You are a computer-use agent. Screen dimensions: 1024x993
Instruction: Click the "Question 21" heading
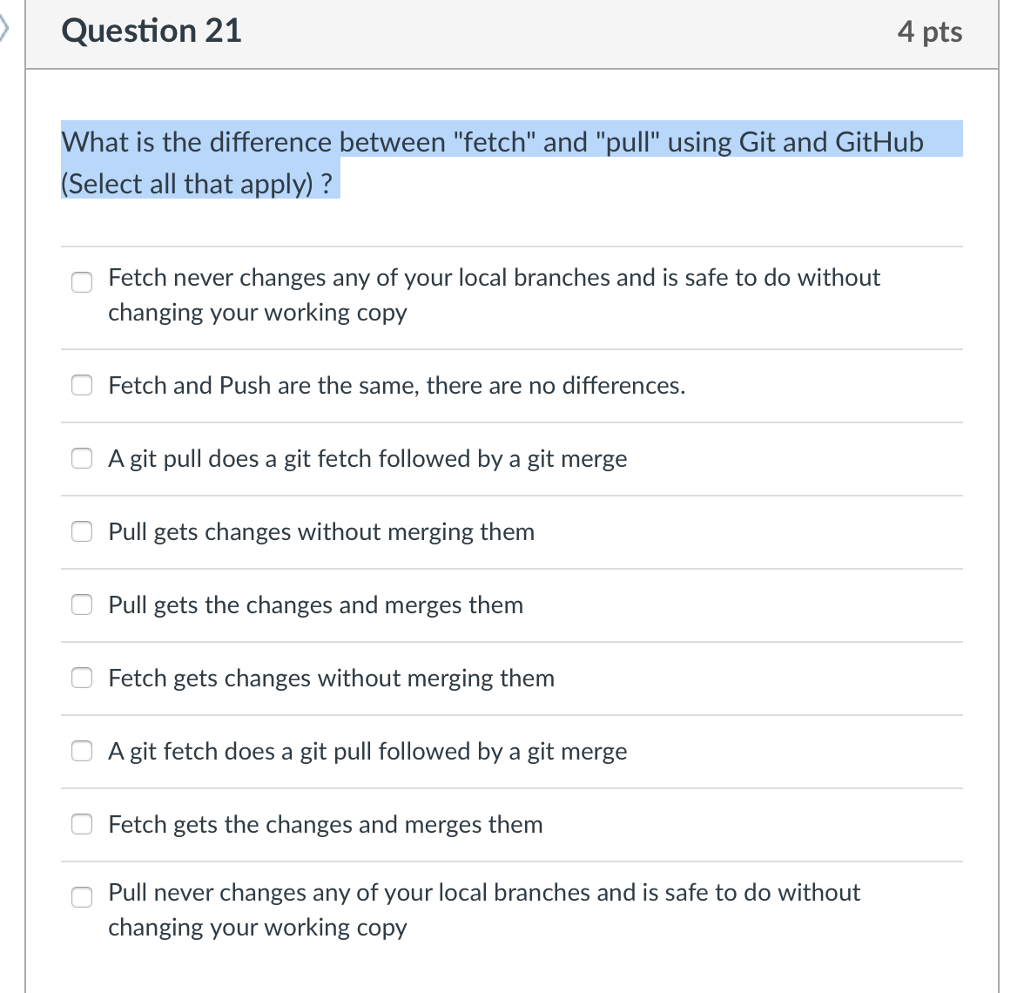151,31
